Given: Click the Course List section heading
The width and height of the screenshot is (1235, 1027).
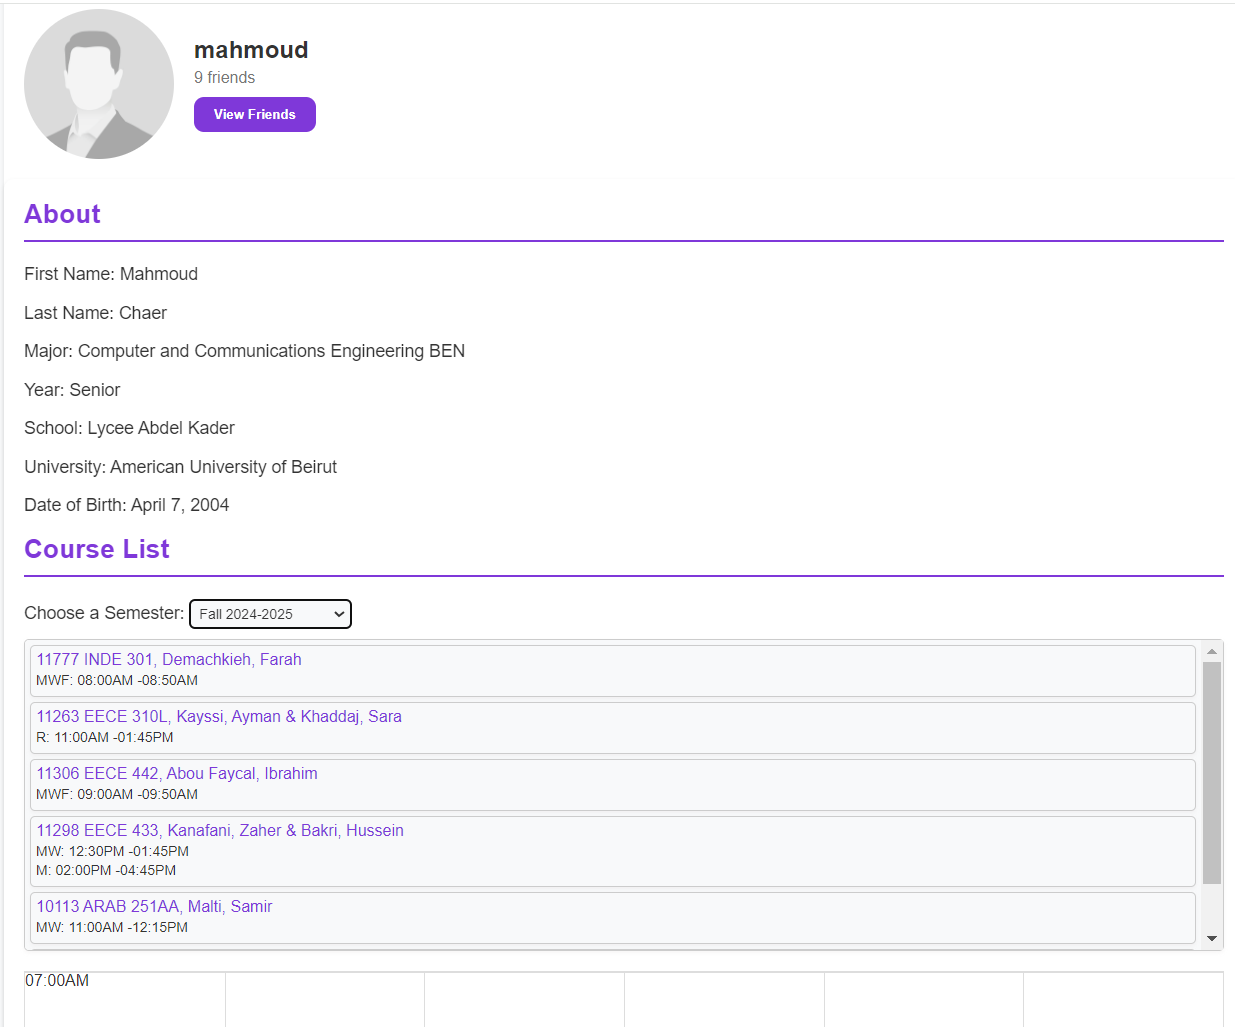Looking at the screenshot, I should 97,549.
